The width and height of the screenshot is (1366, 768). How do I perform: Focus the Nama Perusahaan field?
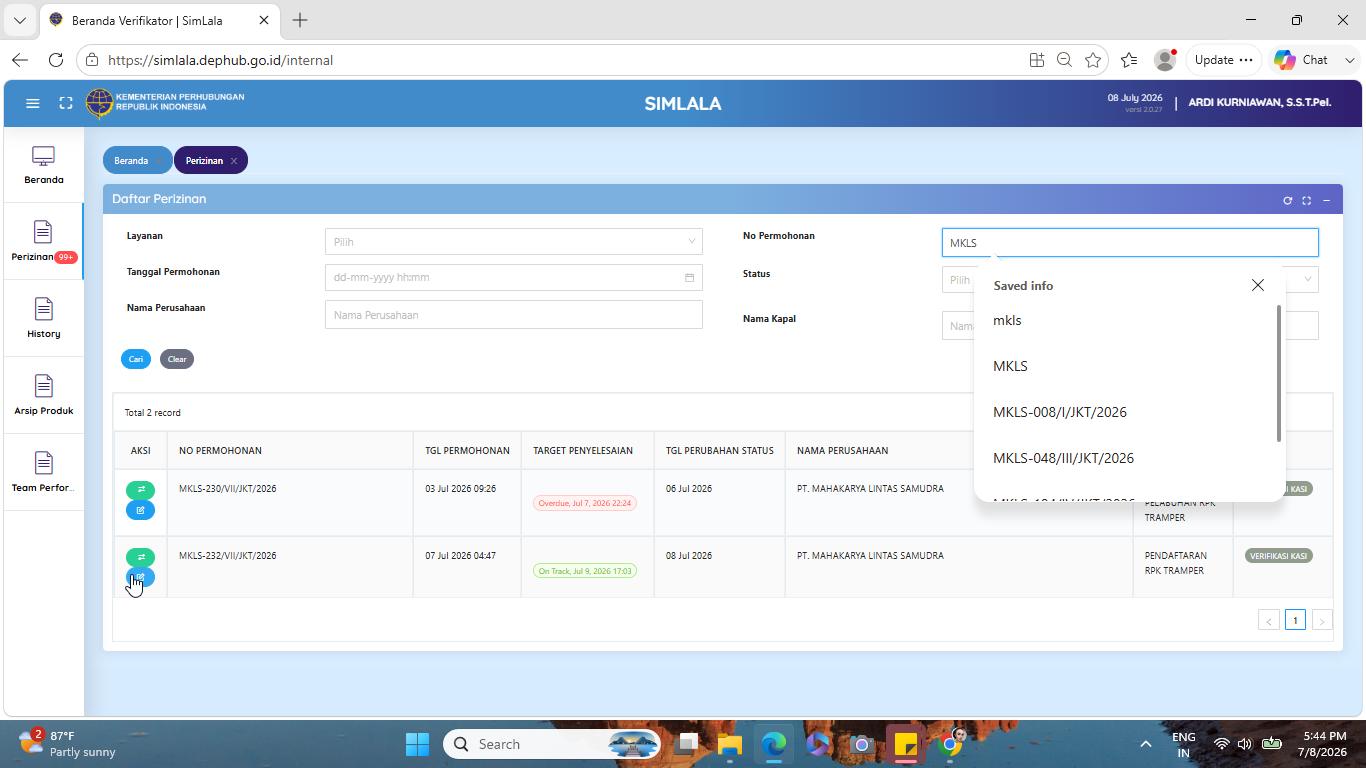[x=513, y=314]
